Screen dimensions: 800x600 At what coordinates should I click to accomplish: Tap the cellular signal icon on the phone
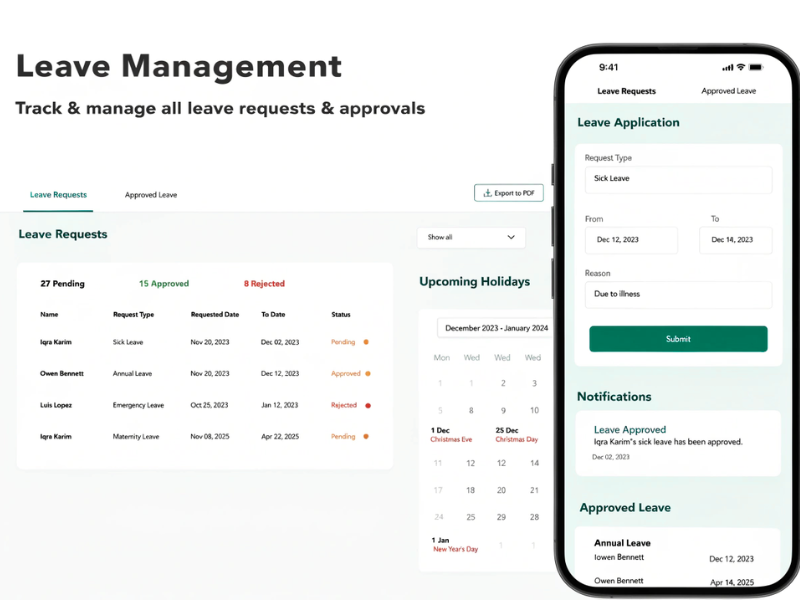point(727,66)
